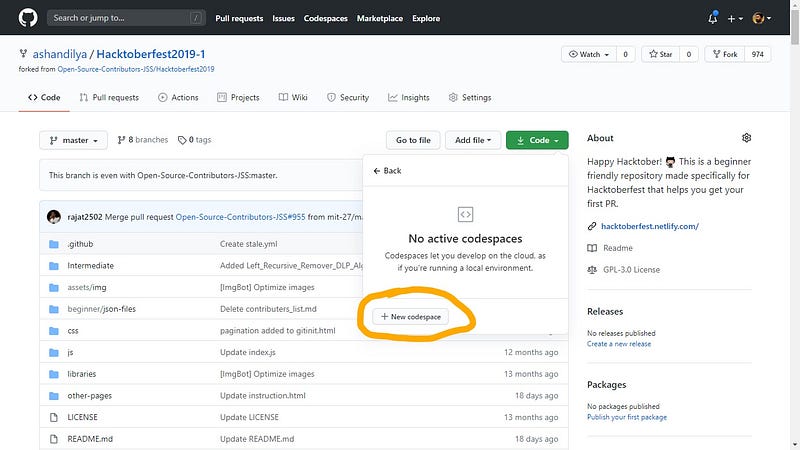Open the Projects tab
The image size is (800, 450).
click(238, 97)
